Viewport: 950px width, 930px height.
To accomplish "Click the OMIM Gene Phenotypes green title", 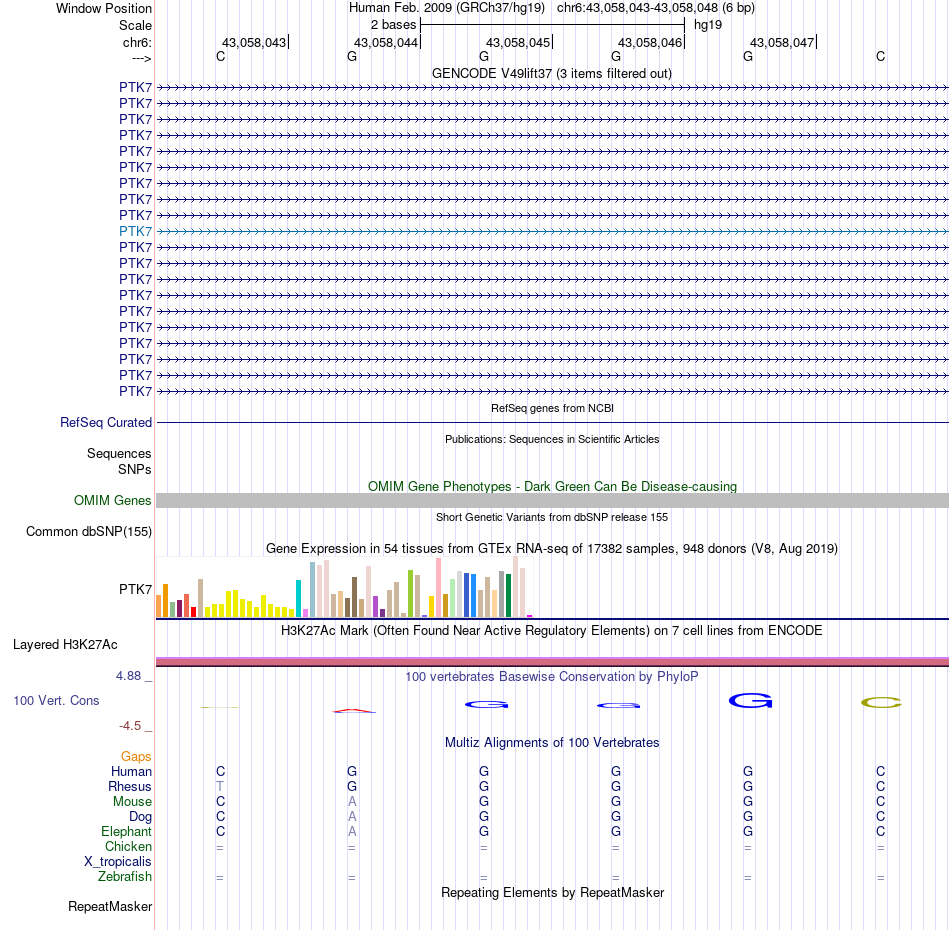I will [552, 487].
